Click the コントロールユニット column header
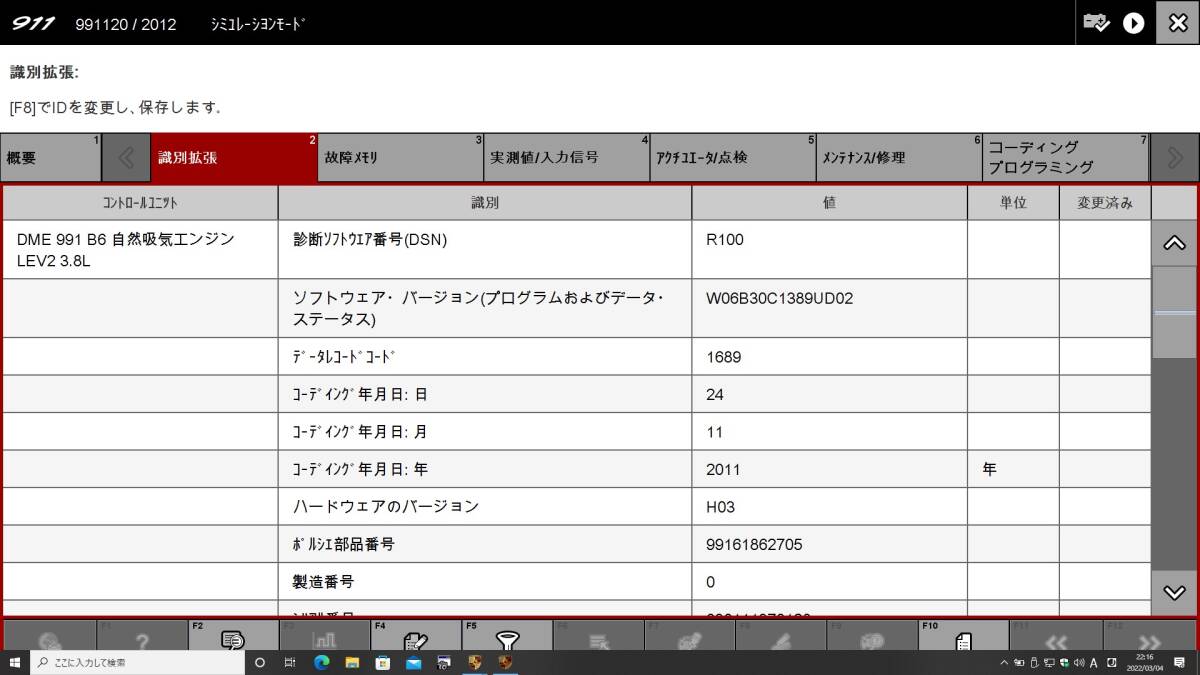This screenshot has width=1200, height=675. click(x=140, y=203)
